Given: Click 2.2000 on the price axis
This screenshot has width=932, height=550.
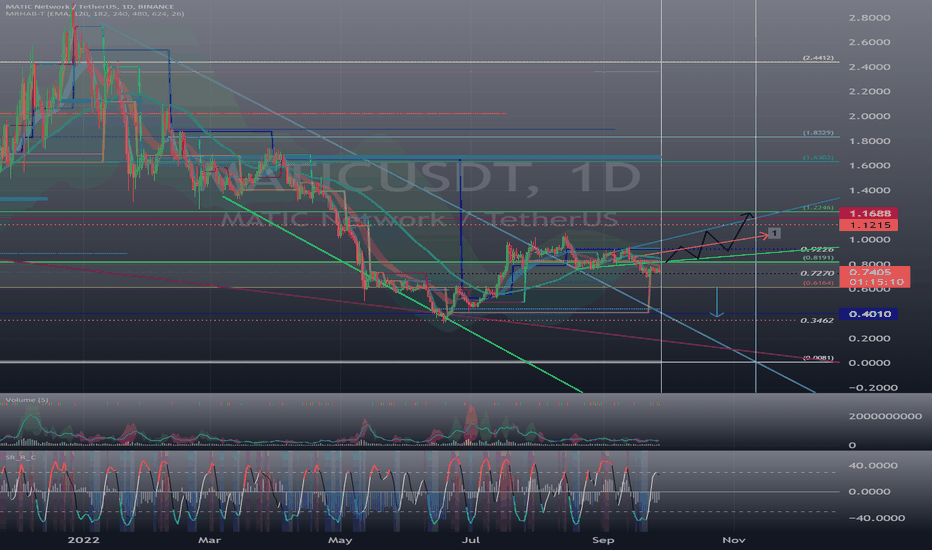Looking at the screenshot, I should [870, 92].
